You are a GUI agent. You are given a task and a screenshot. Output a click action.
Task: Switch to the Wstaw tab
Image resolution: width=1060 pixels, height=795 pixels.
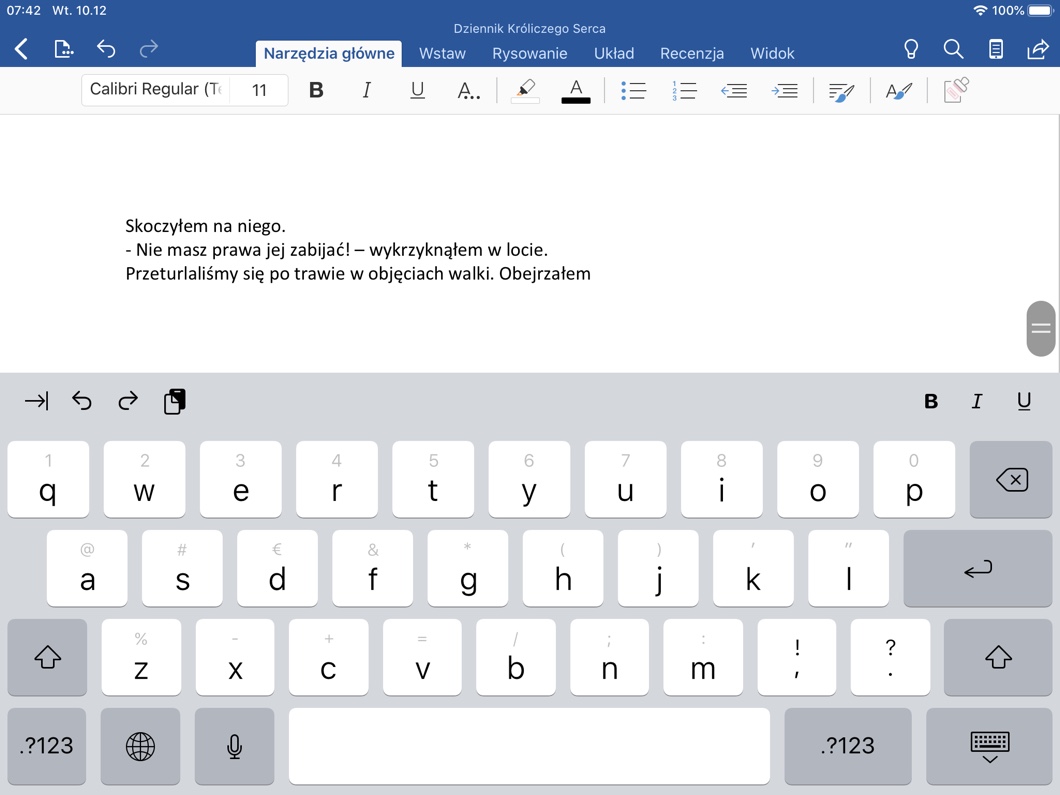(442, 53)
